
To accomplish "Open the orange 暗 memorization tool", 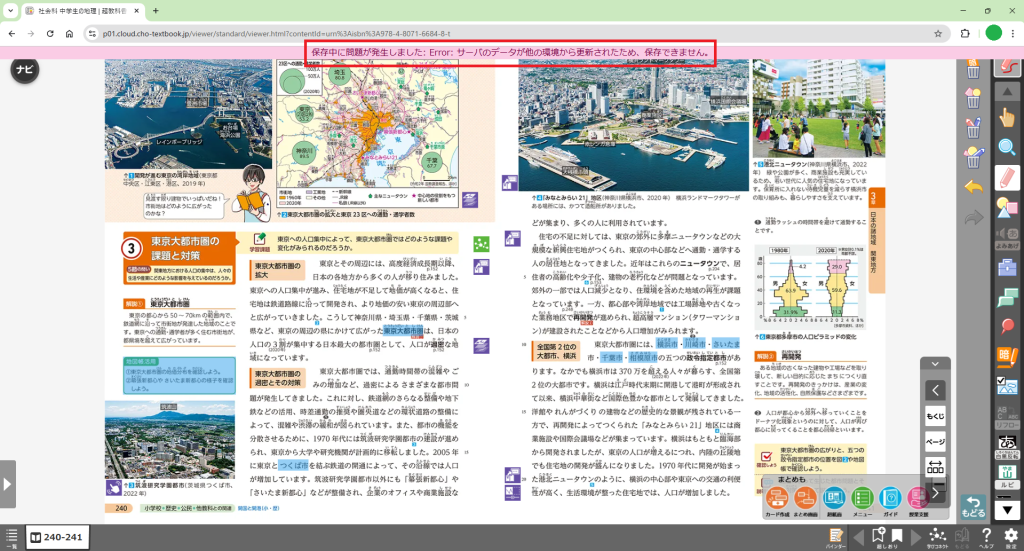I will point(1007,356).
